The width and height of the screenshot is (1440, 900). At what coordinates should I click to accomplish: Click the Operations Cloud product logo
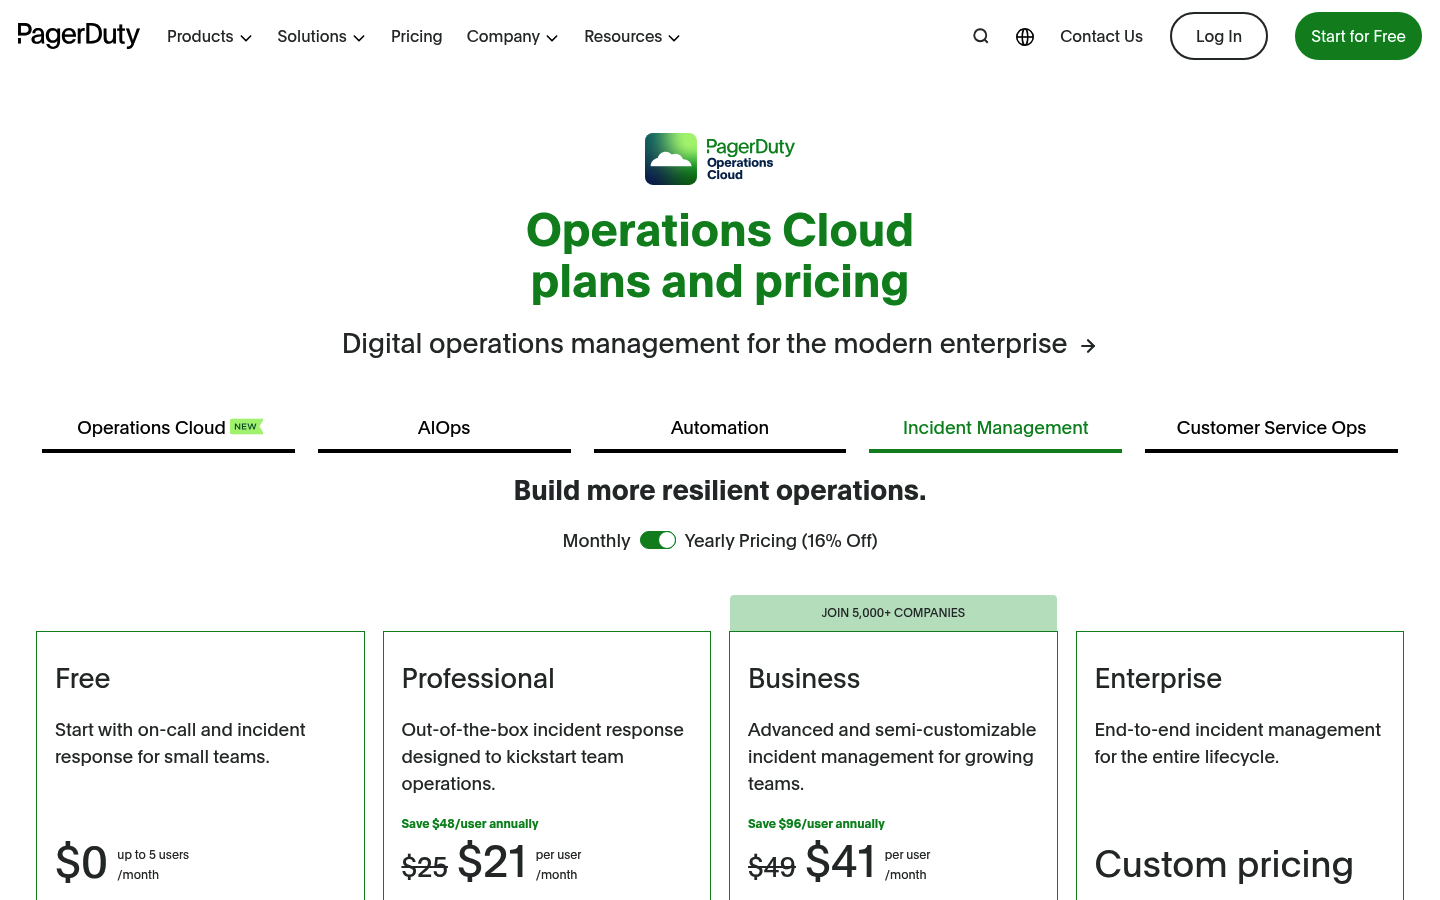pos(720,159)
